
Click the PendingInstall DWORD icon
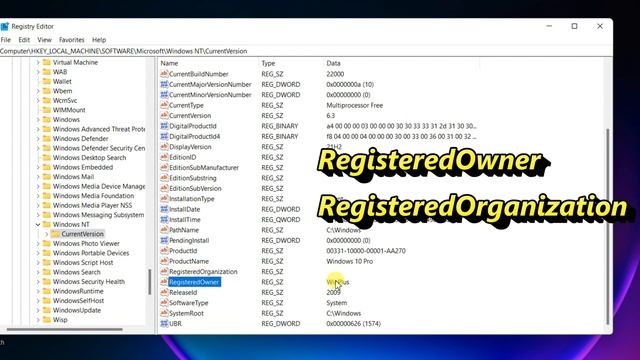(164, 240)
